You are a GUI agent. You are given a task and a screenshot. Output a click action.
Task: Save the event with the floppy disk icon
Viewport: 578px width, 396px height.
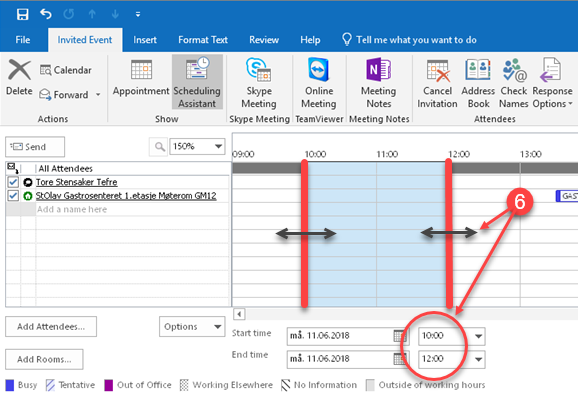(22, 14)
